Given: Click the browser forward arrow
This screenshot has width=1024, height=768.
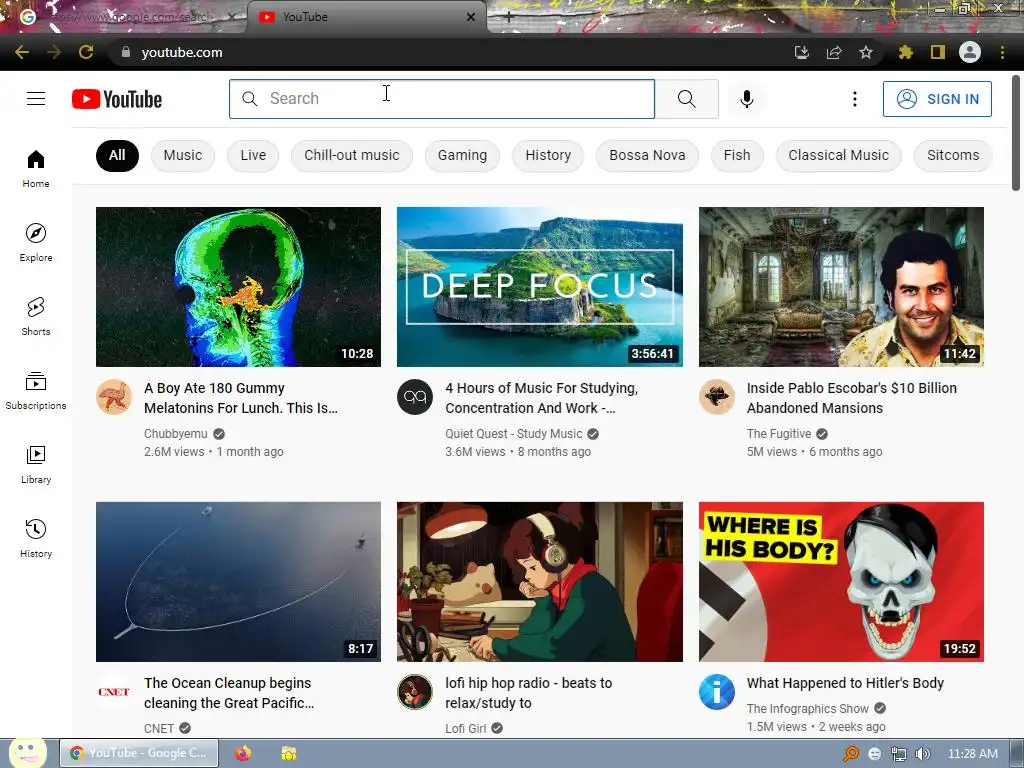Looking at the screenshot, I should click(x=54, y=52).
